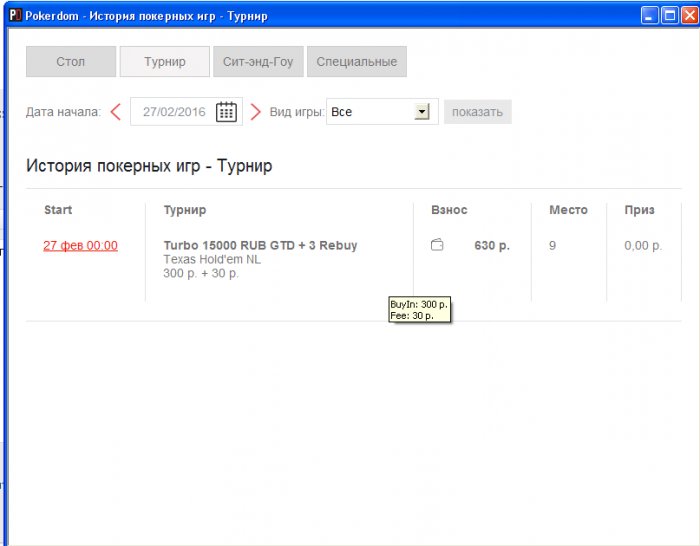The height and width of the screenshot is (546, 700).
Task: Click the Pokerdom logo in title bar
Action: 15,16
